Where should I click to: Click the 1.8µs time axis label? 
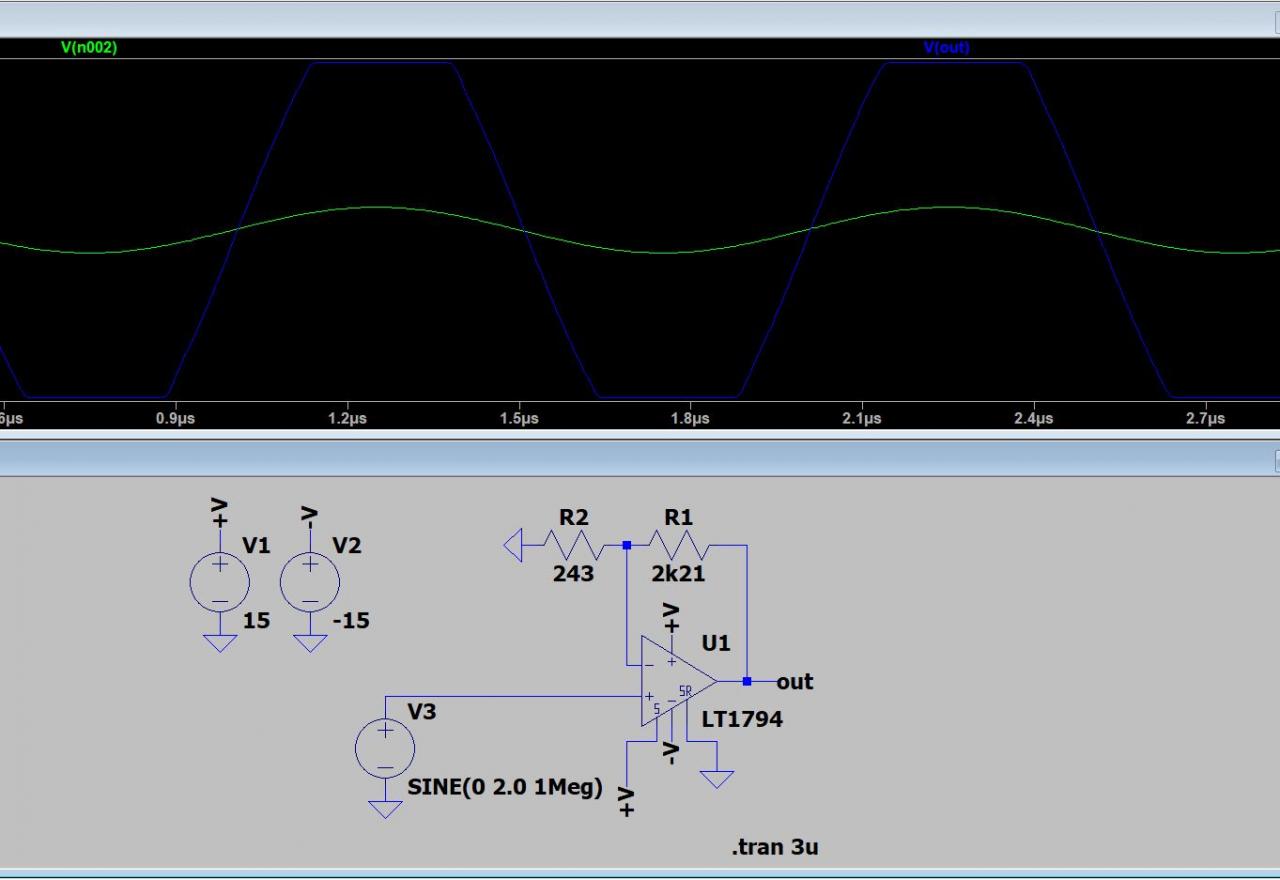(x=690, y=419)
